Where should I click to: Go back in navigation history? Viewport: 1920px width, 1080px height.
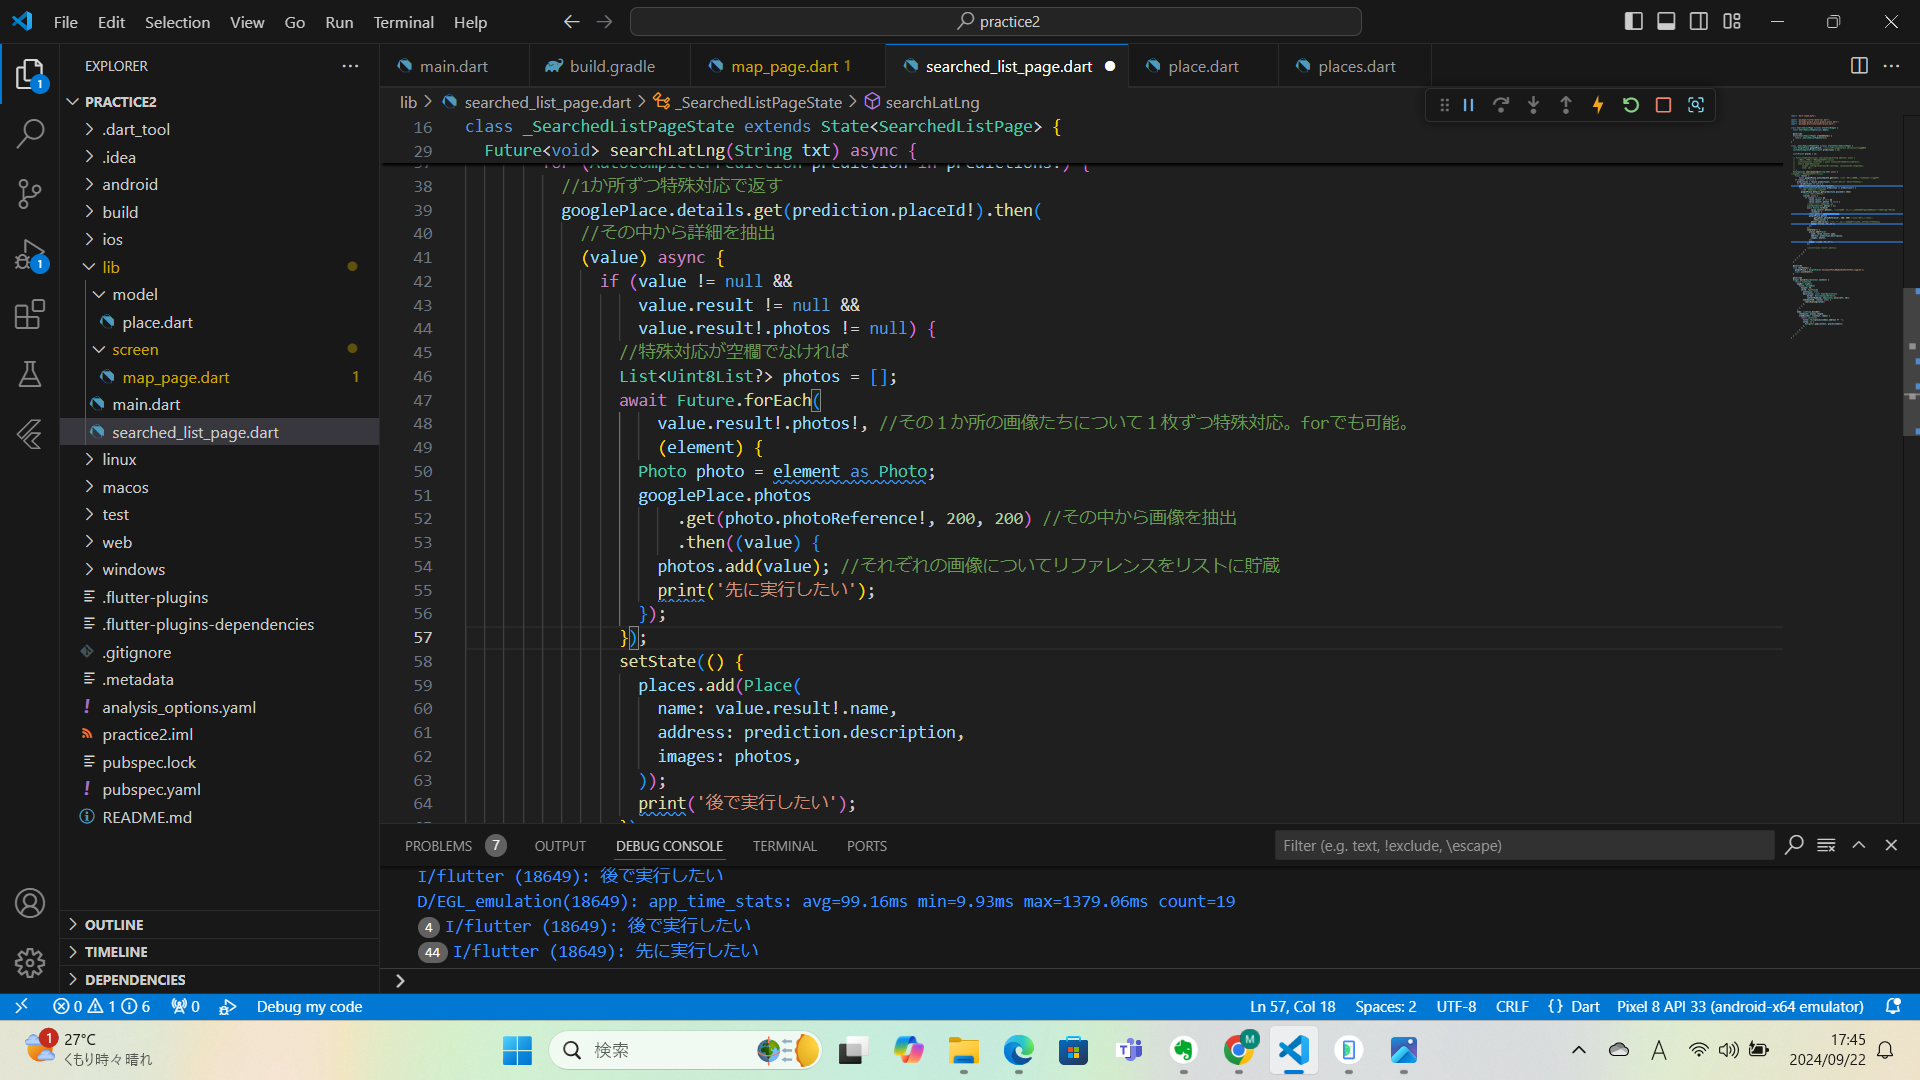571,22
